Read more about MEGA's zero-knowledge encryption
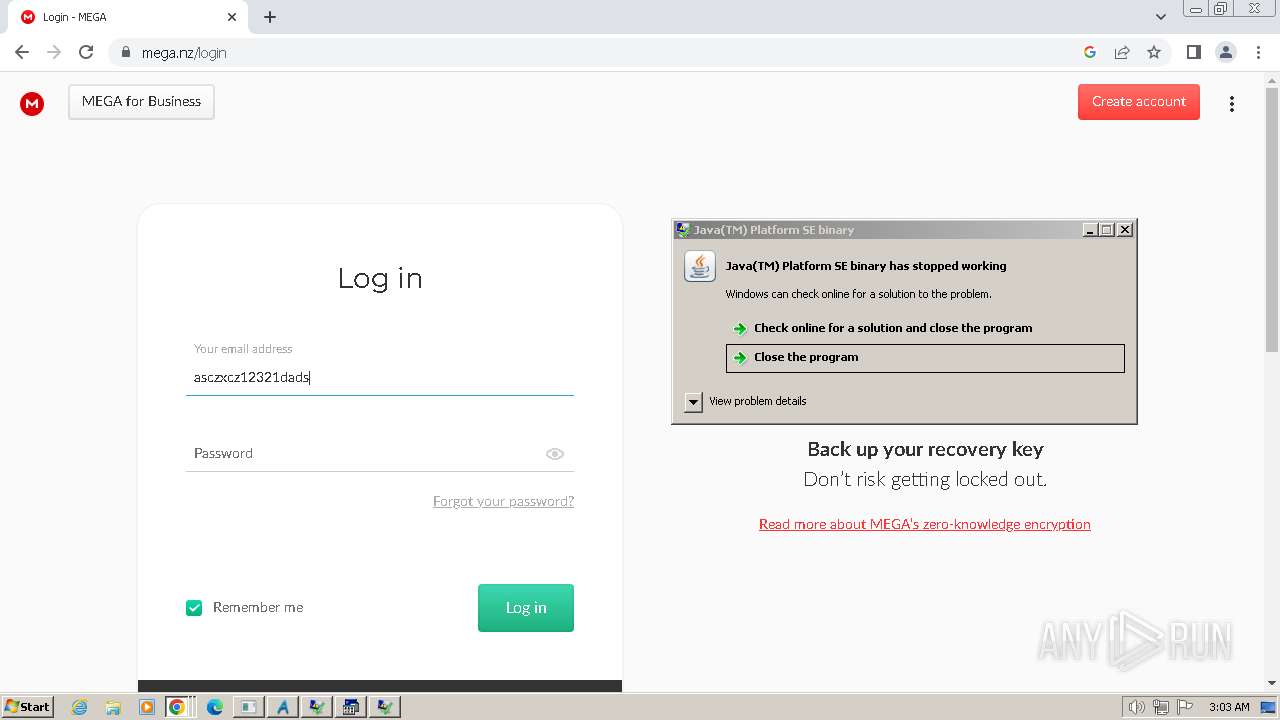1280x720 pixels. pos(924,524)
